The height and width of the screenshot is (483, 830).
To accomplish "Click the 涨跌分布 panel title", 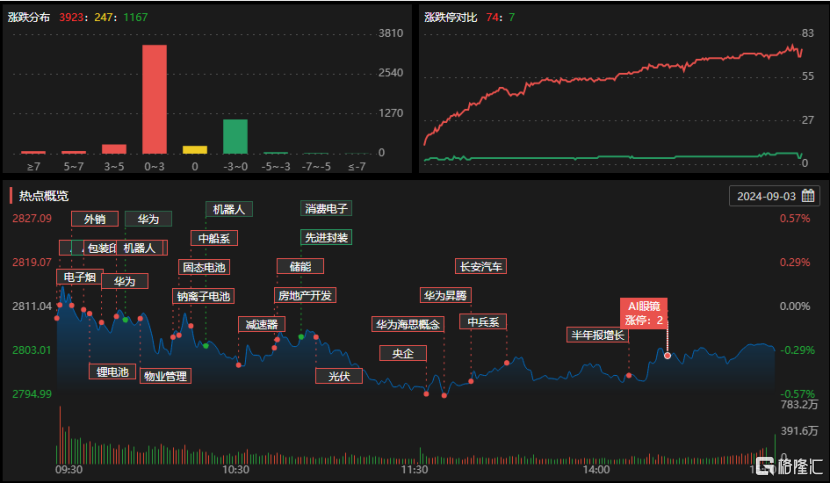I will click(29, 17).
